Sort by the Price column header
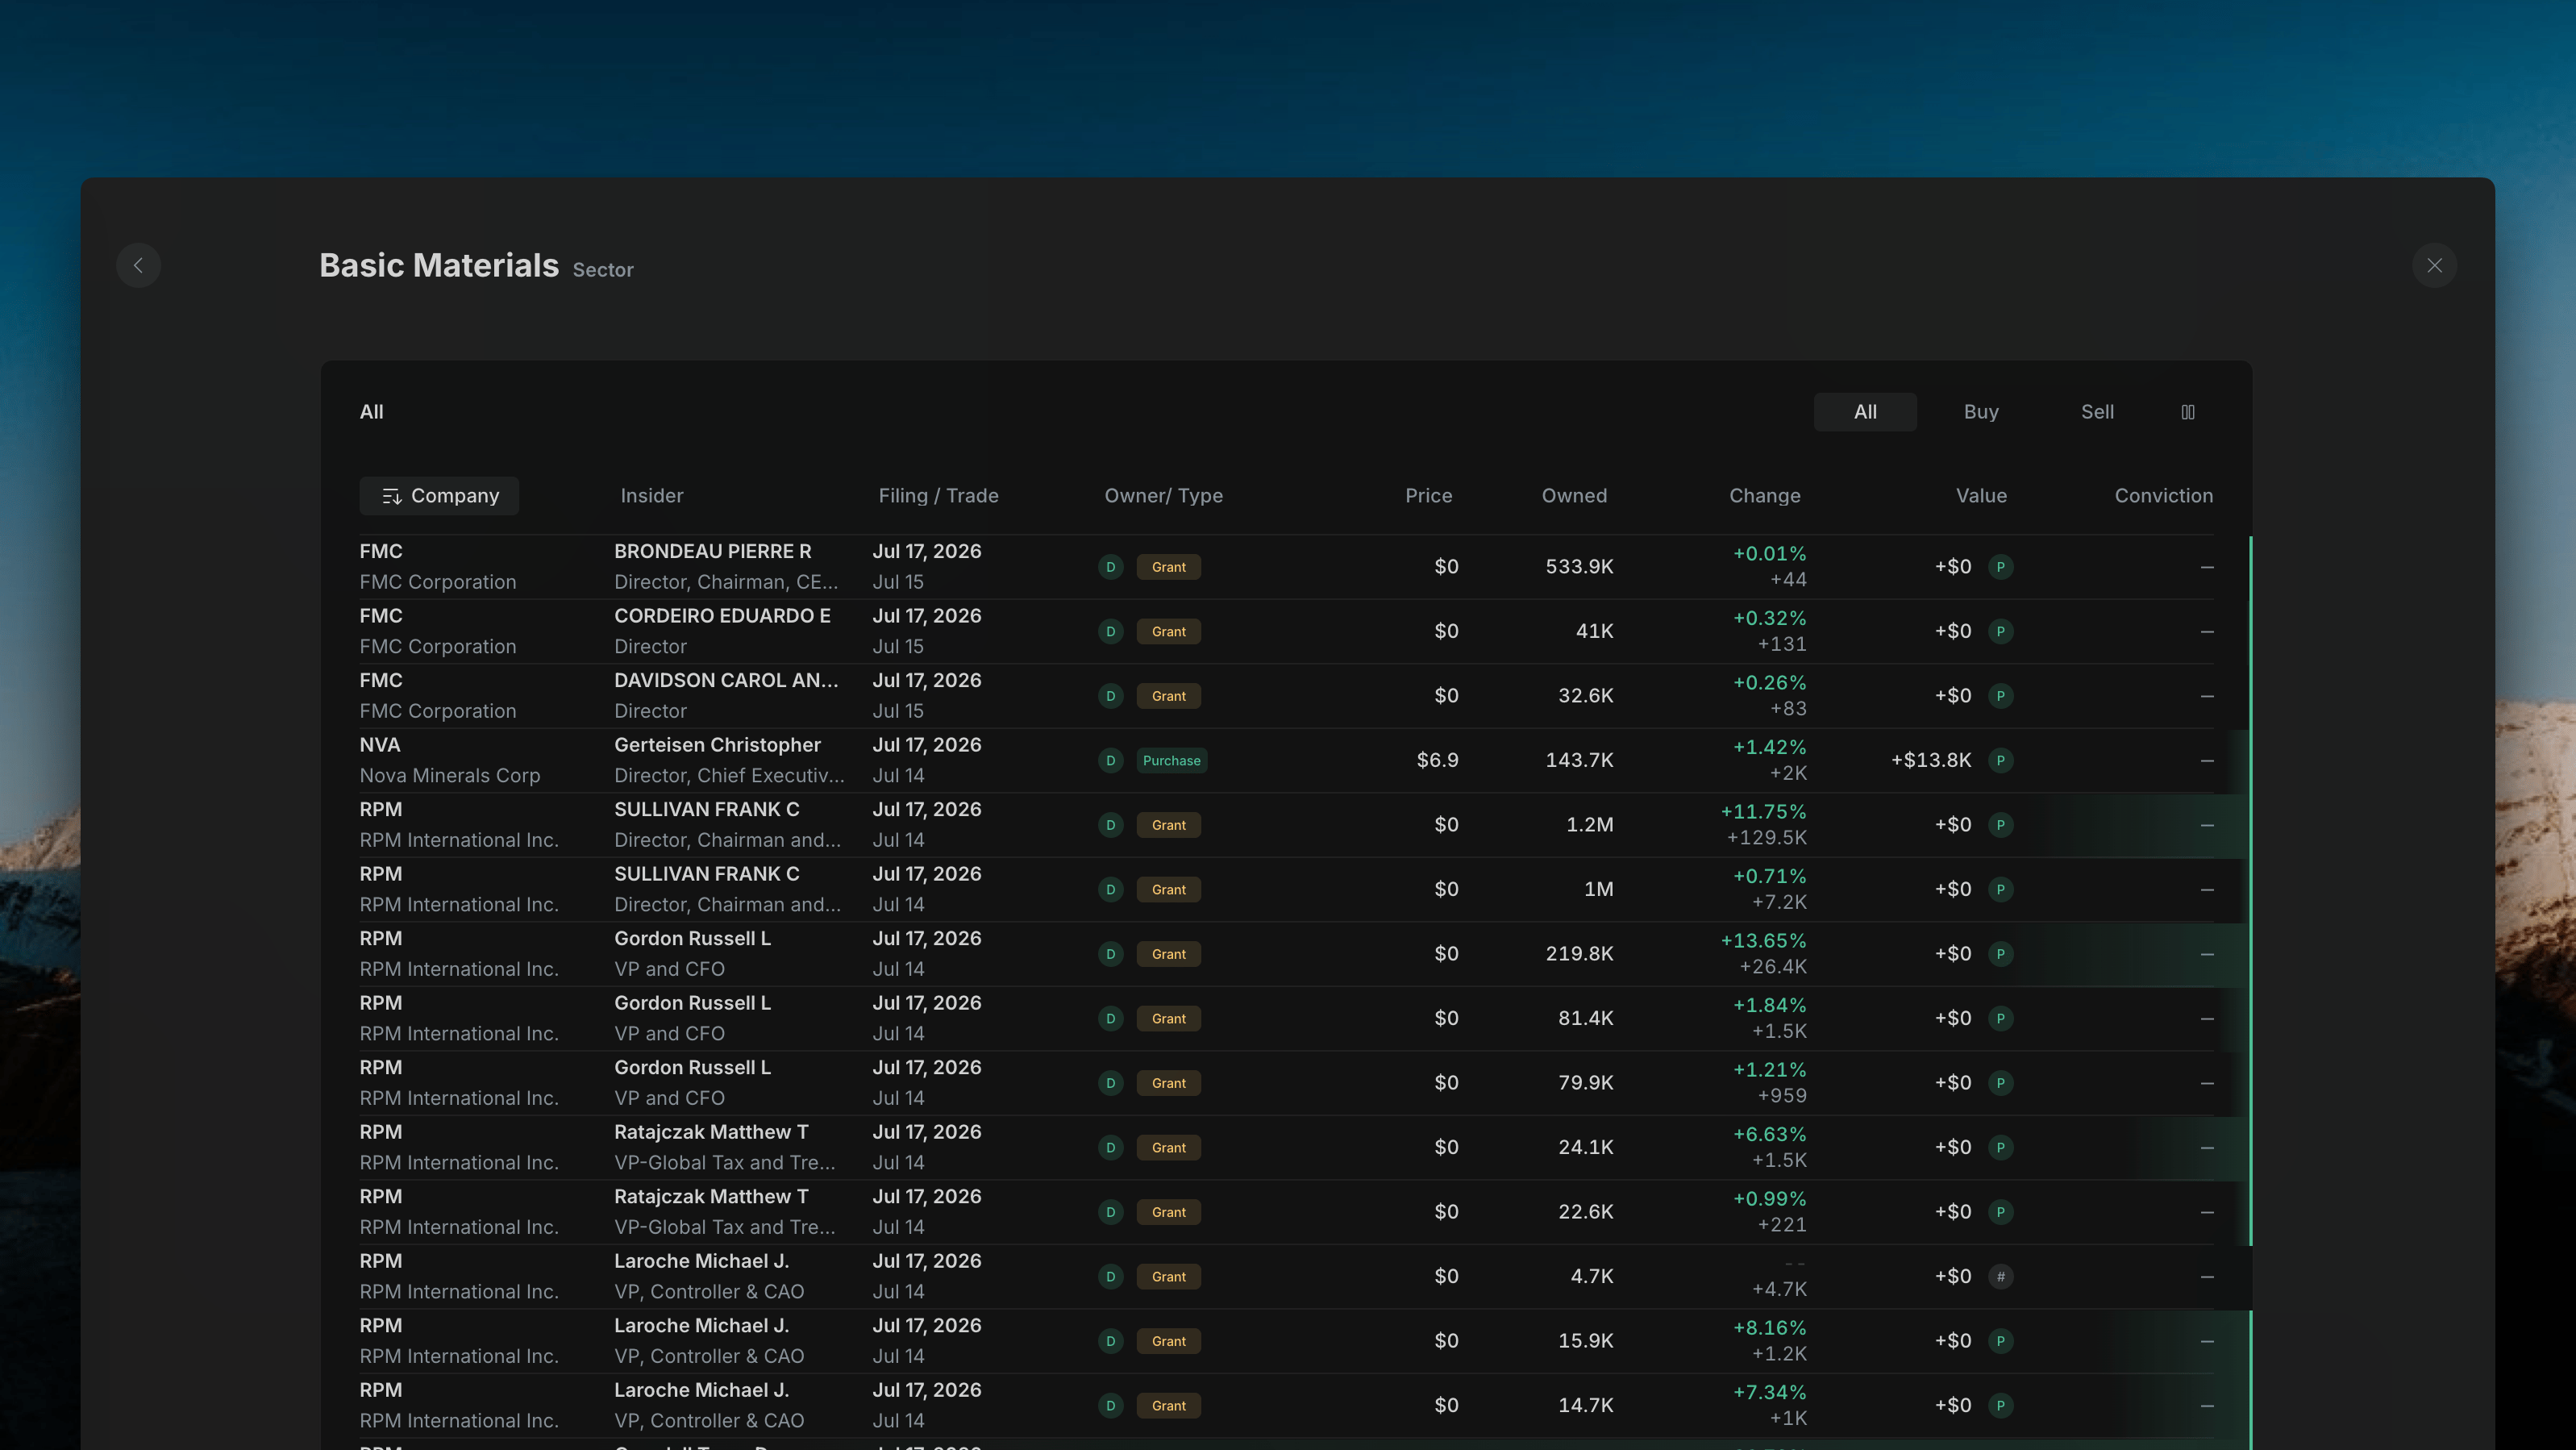The image size is (2576, 1450). tap(1428, 496)
